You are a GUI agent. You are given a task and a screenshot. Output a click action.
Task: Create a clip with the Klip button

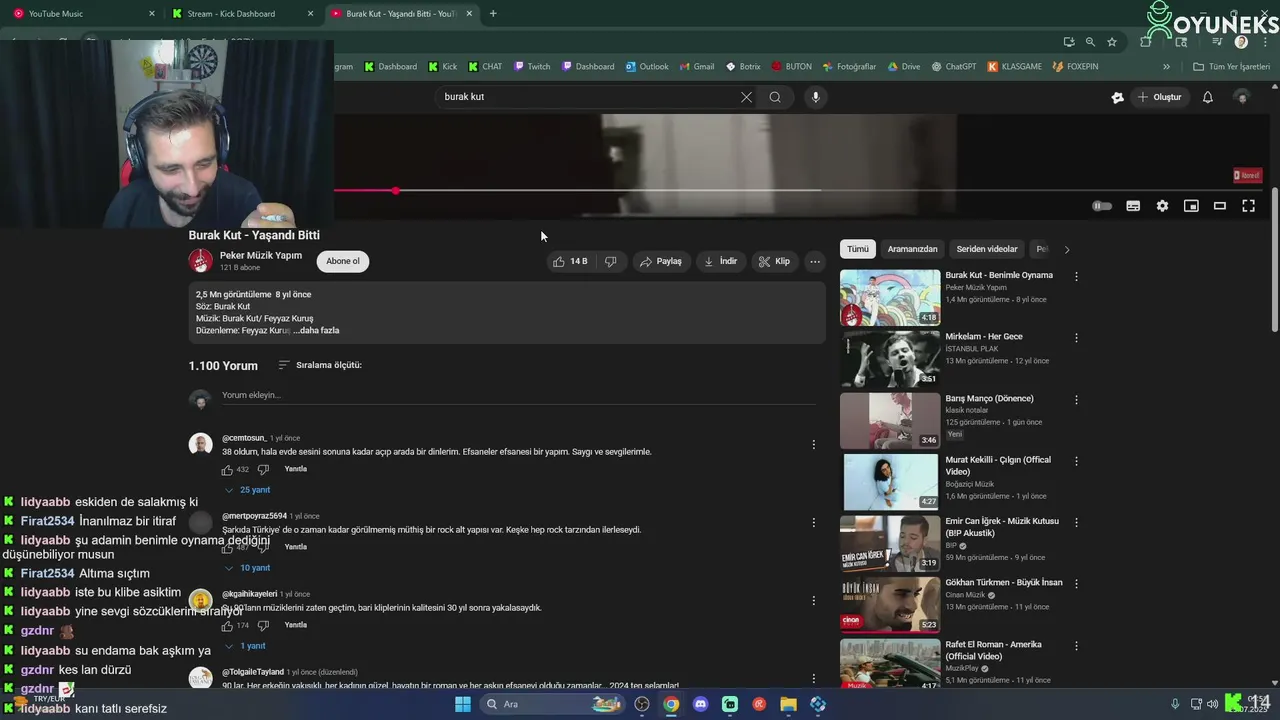pos(774,261)
